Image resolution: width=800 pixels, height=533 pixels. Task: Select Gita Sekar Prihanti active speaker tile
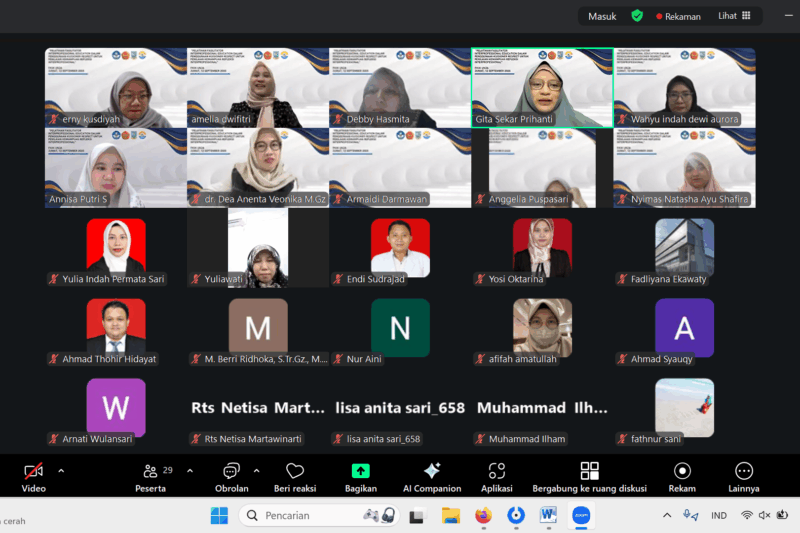(542, 88)
